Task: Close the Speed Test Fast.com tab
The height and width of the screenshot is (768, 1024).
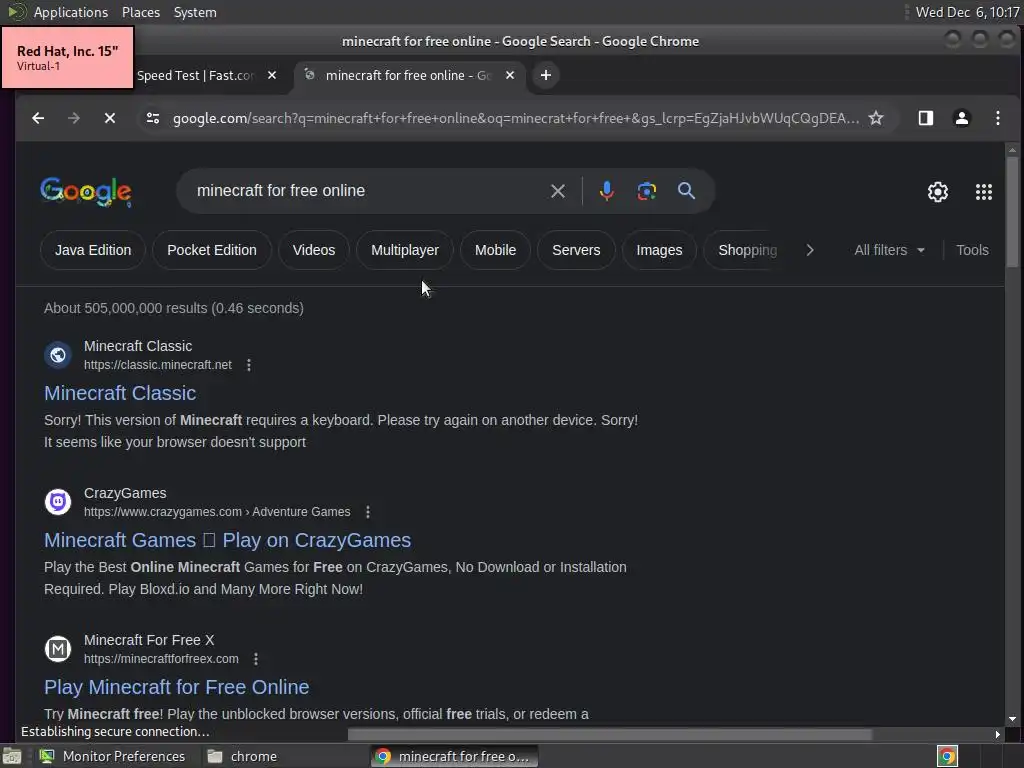Action: [272, 75]
